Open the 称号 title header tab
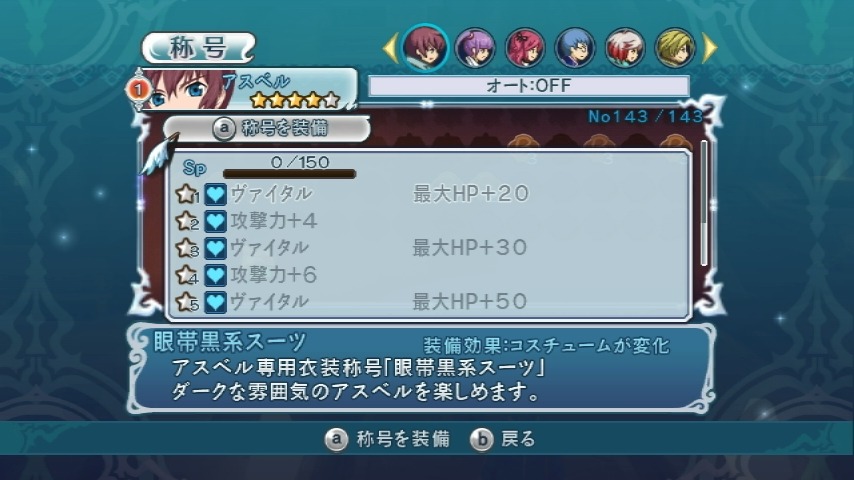Viewport: 854px width, 480px height. 199,48
